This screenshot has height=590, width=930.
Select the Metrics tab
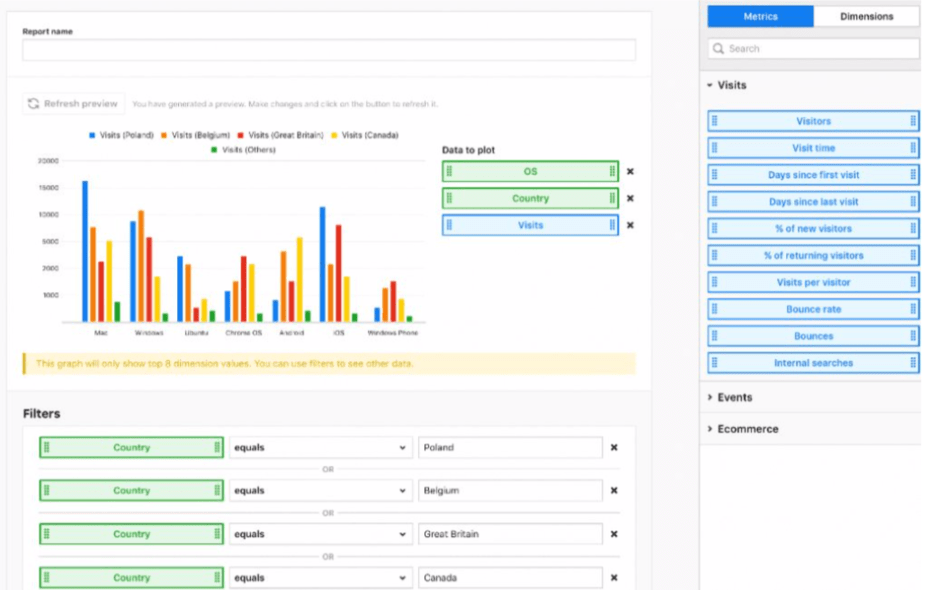760,17
